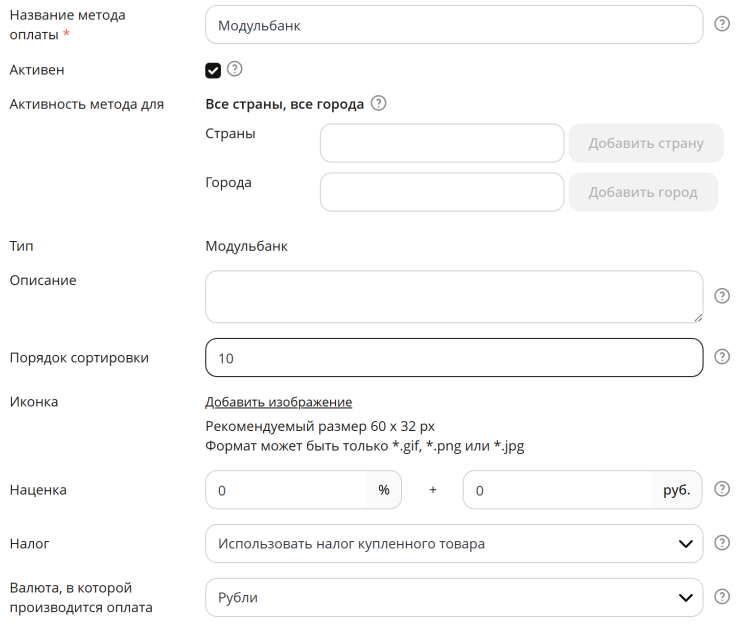Screen dimensions: 740x626
Task: Click the Все страны, все города text
Action: tap(285, 104)
